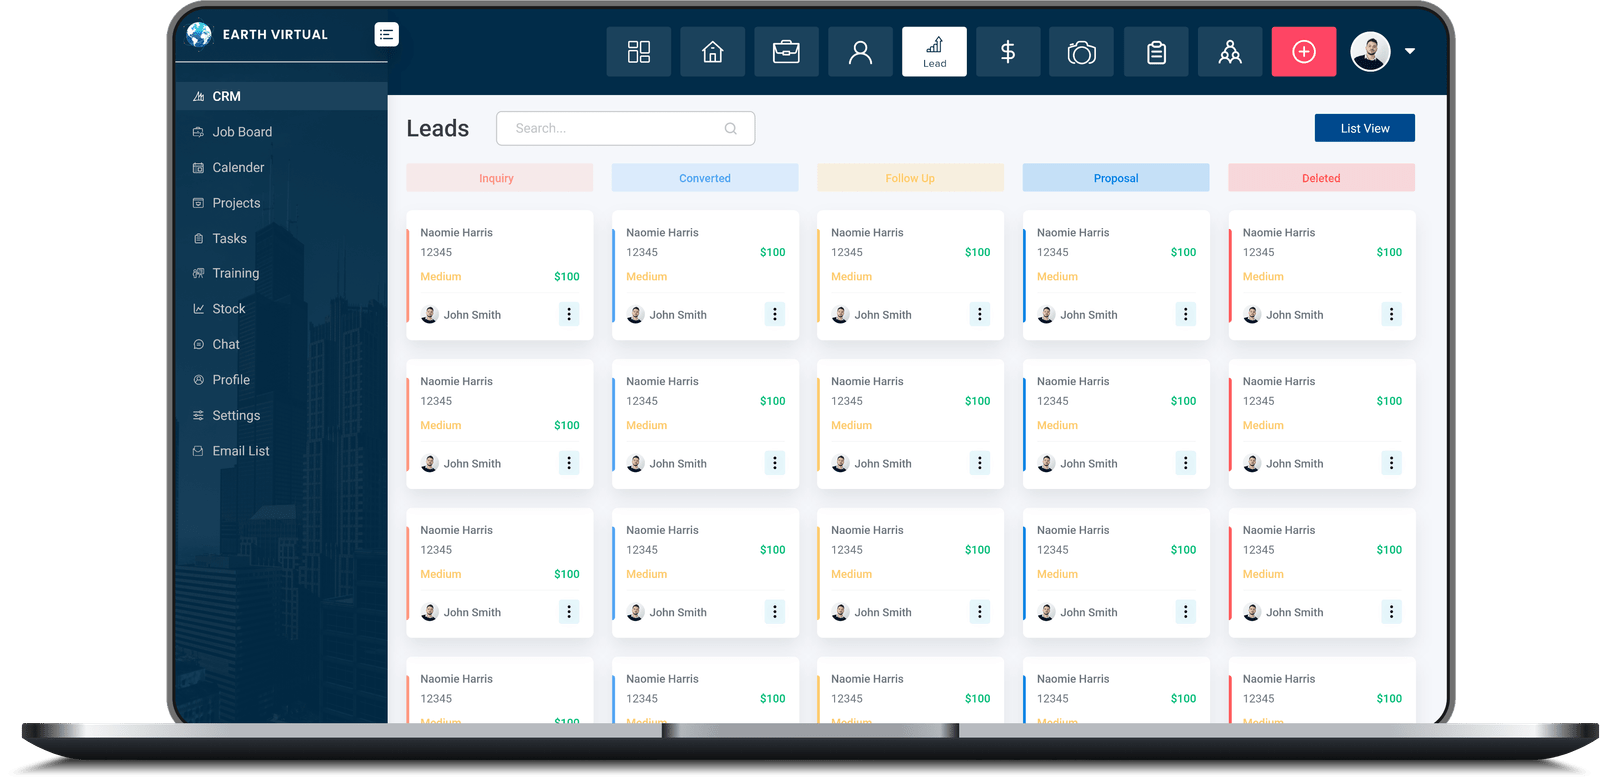This screenshot has height=780, width=1600.
Task: Go to the Home icon in top bar
Action: 712,52
